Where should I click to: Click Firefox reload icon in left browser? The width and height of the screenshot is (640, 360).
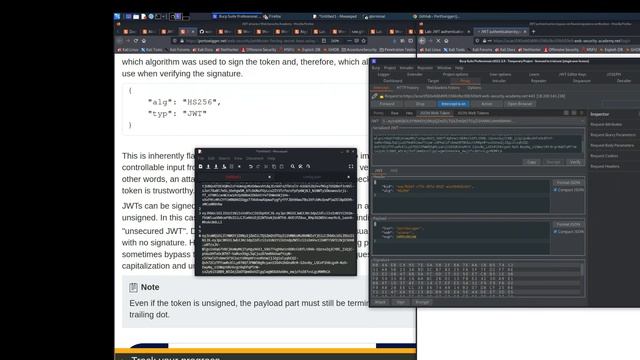click(x=136, y=41)
